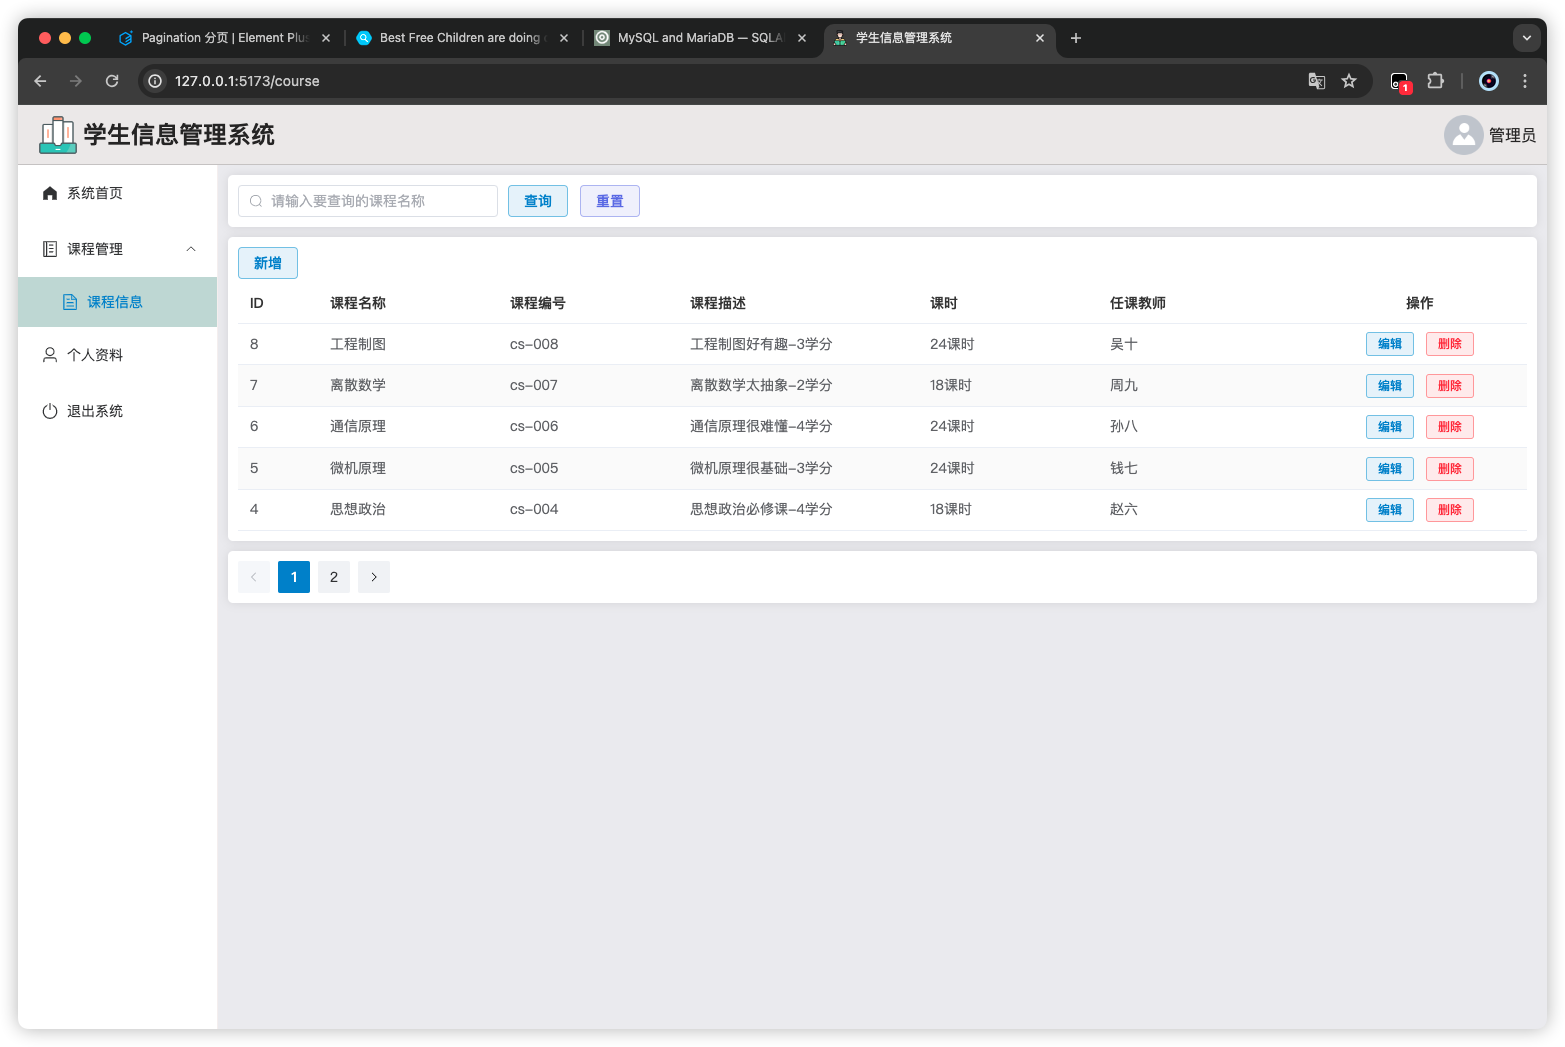
Task: Reload the page with refresh icon
Action: tap(112, 81)
